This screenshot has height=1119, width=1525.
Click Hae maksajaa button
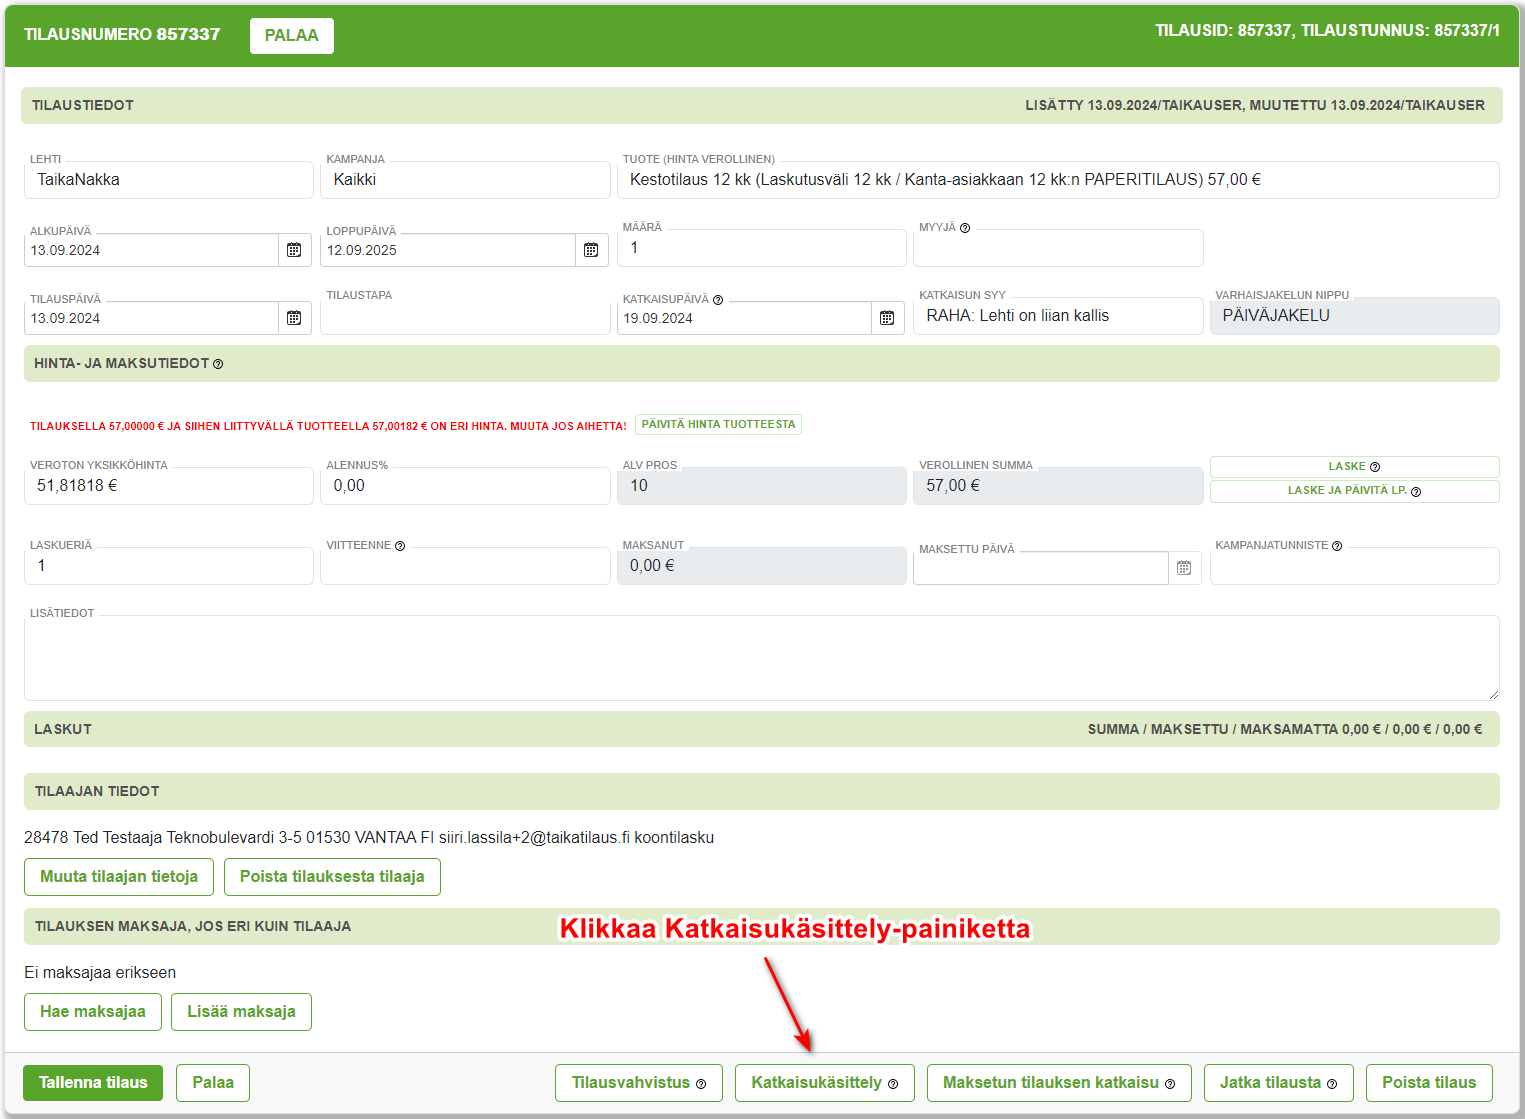click(93, 1012)
